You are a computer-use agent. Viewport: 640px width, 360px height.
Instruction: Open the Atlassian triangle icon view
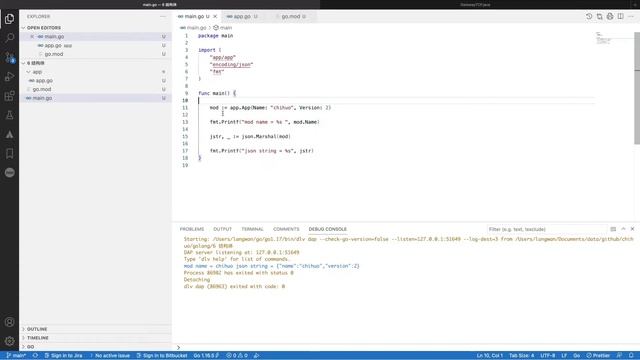[9, 134]
